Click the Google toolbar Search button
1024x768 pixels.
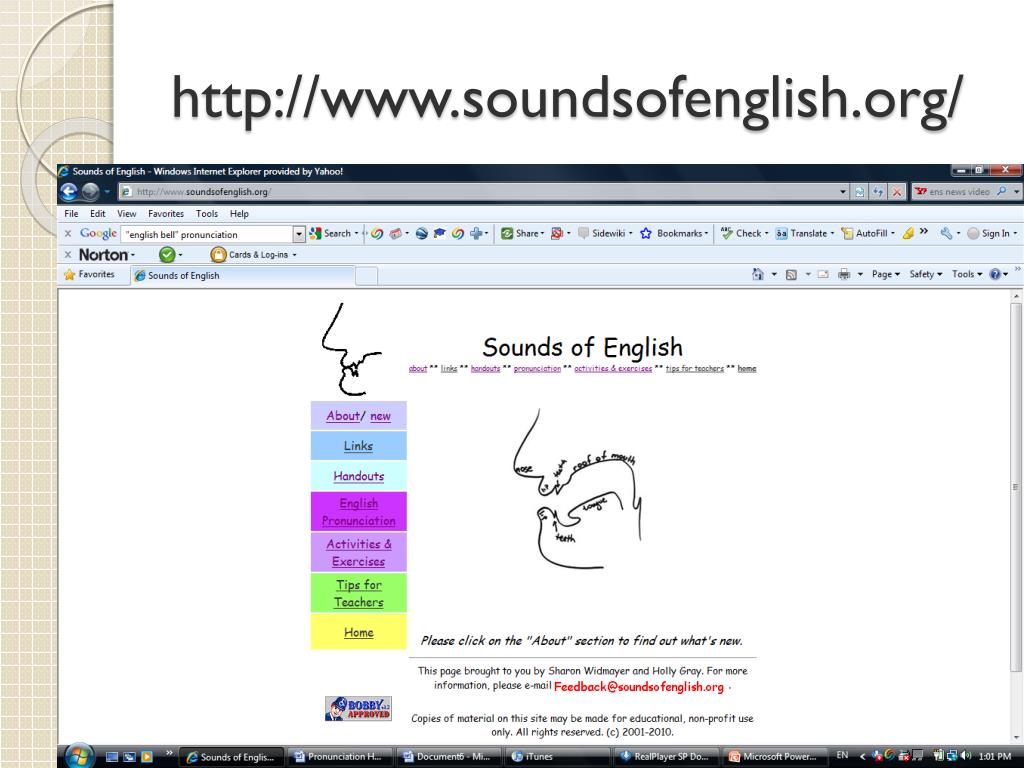332,233
